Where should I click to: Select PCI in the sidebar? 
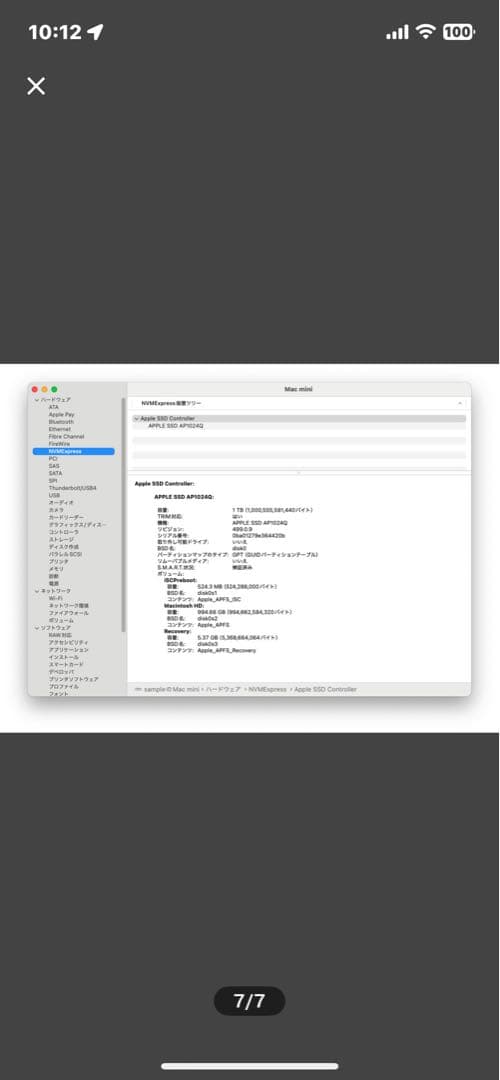[53, 459]
